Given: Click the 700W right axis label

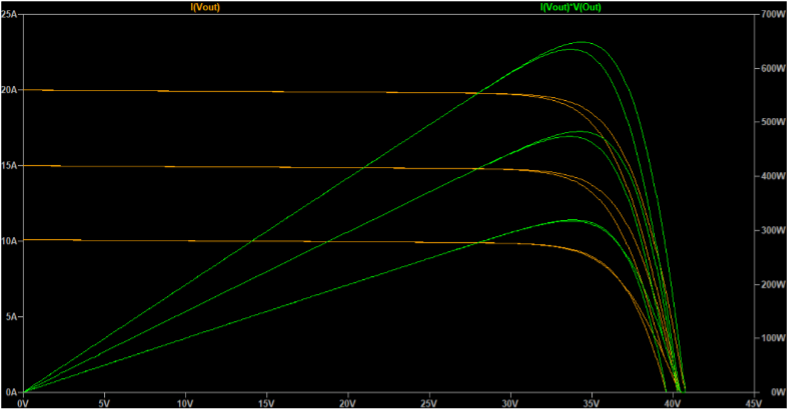Looking at the screenshot, I should pos(772,14).
